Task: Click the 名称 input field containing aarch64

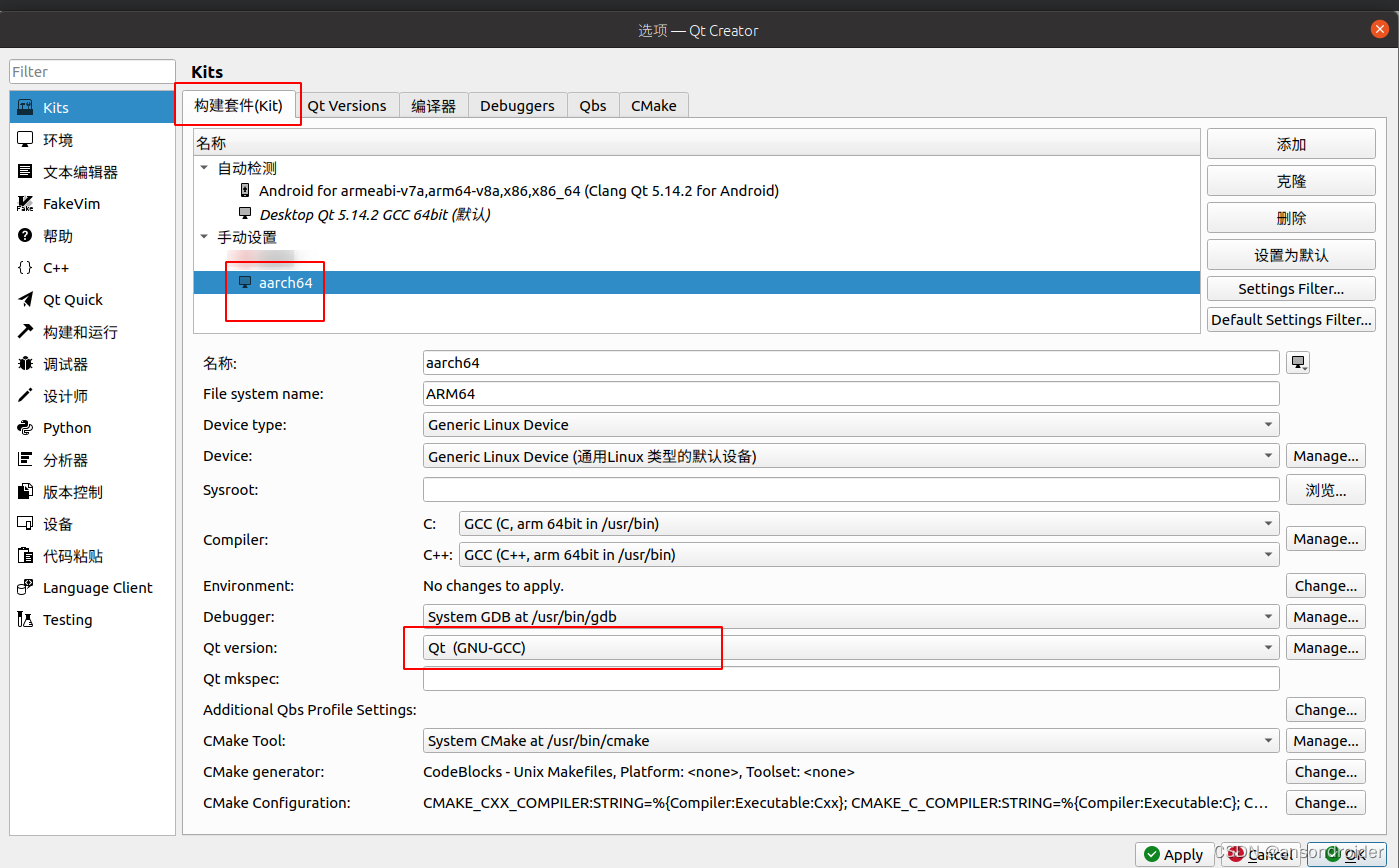Action: [851, 362]
